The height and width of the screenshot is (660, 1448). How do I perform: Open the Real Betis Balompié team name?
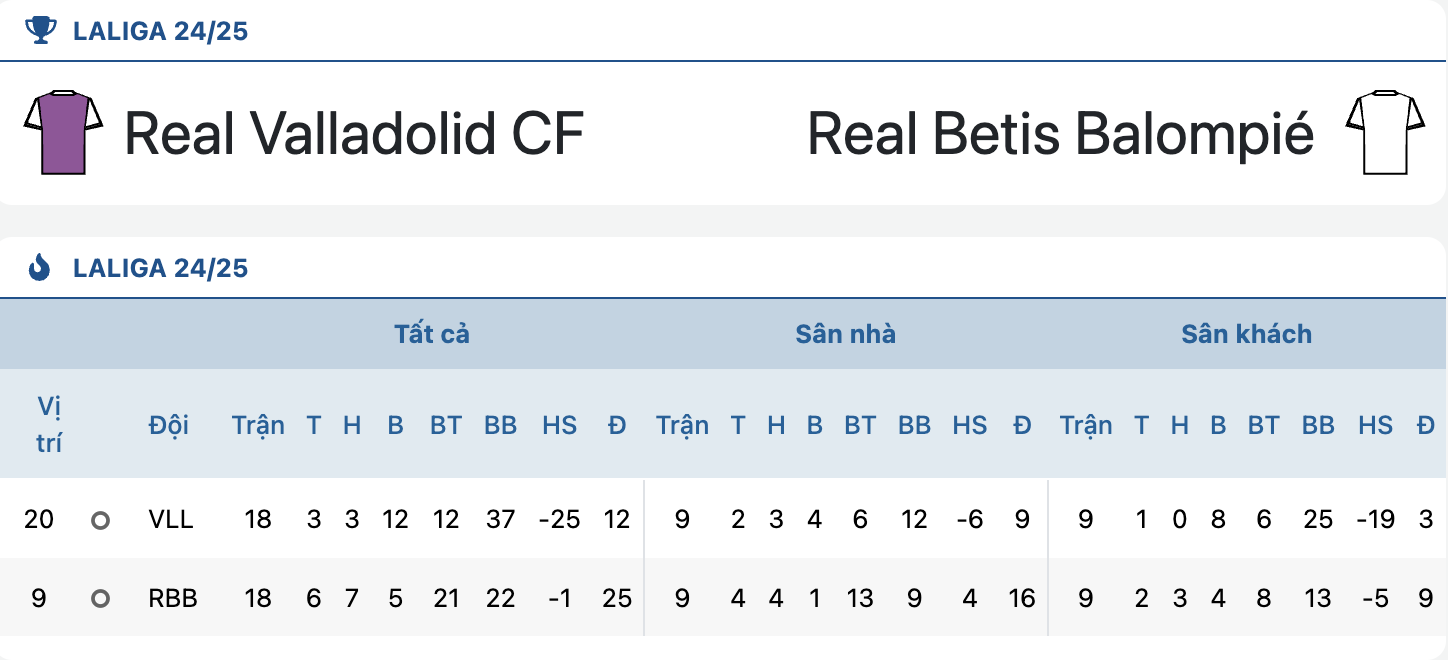(1060, 133)
